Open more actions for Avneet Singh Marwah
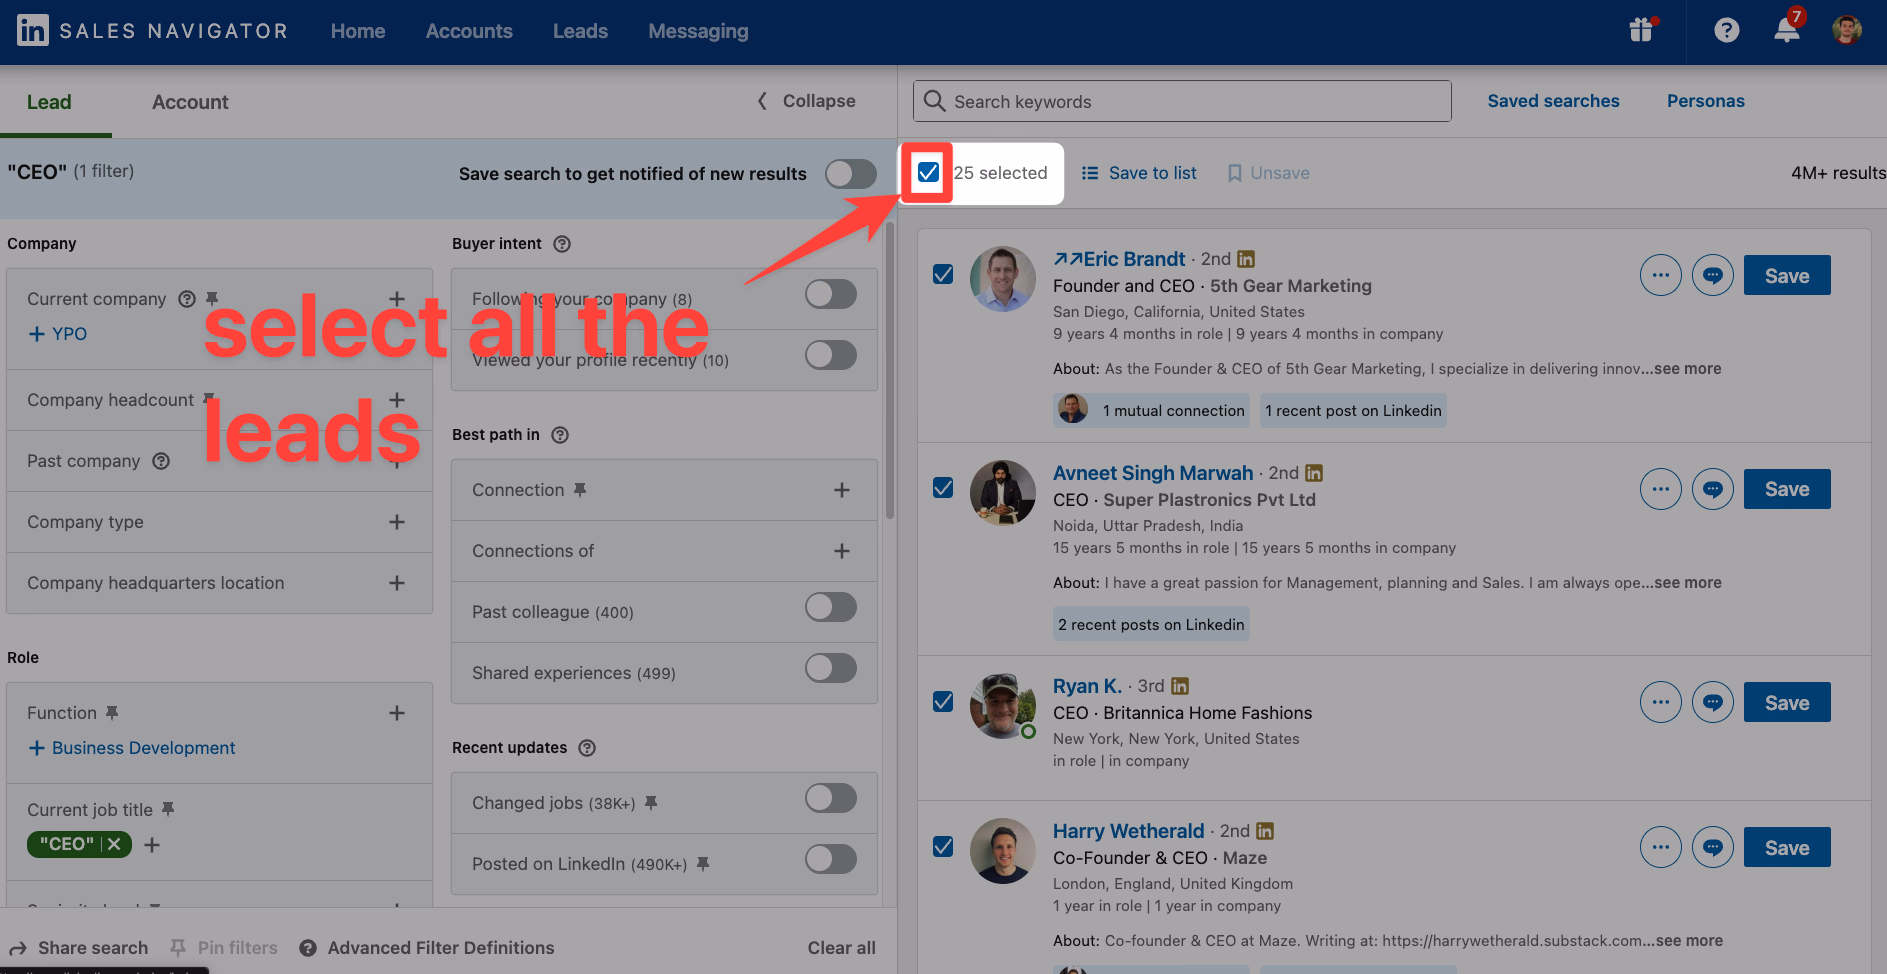 [1661, 489]
